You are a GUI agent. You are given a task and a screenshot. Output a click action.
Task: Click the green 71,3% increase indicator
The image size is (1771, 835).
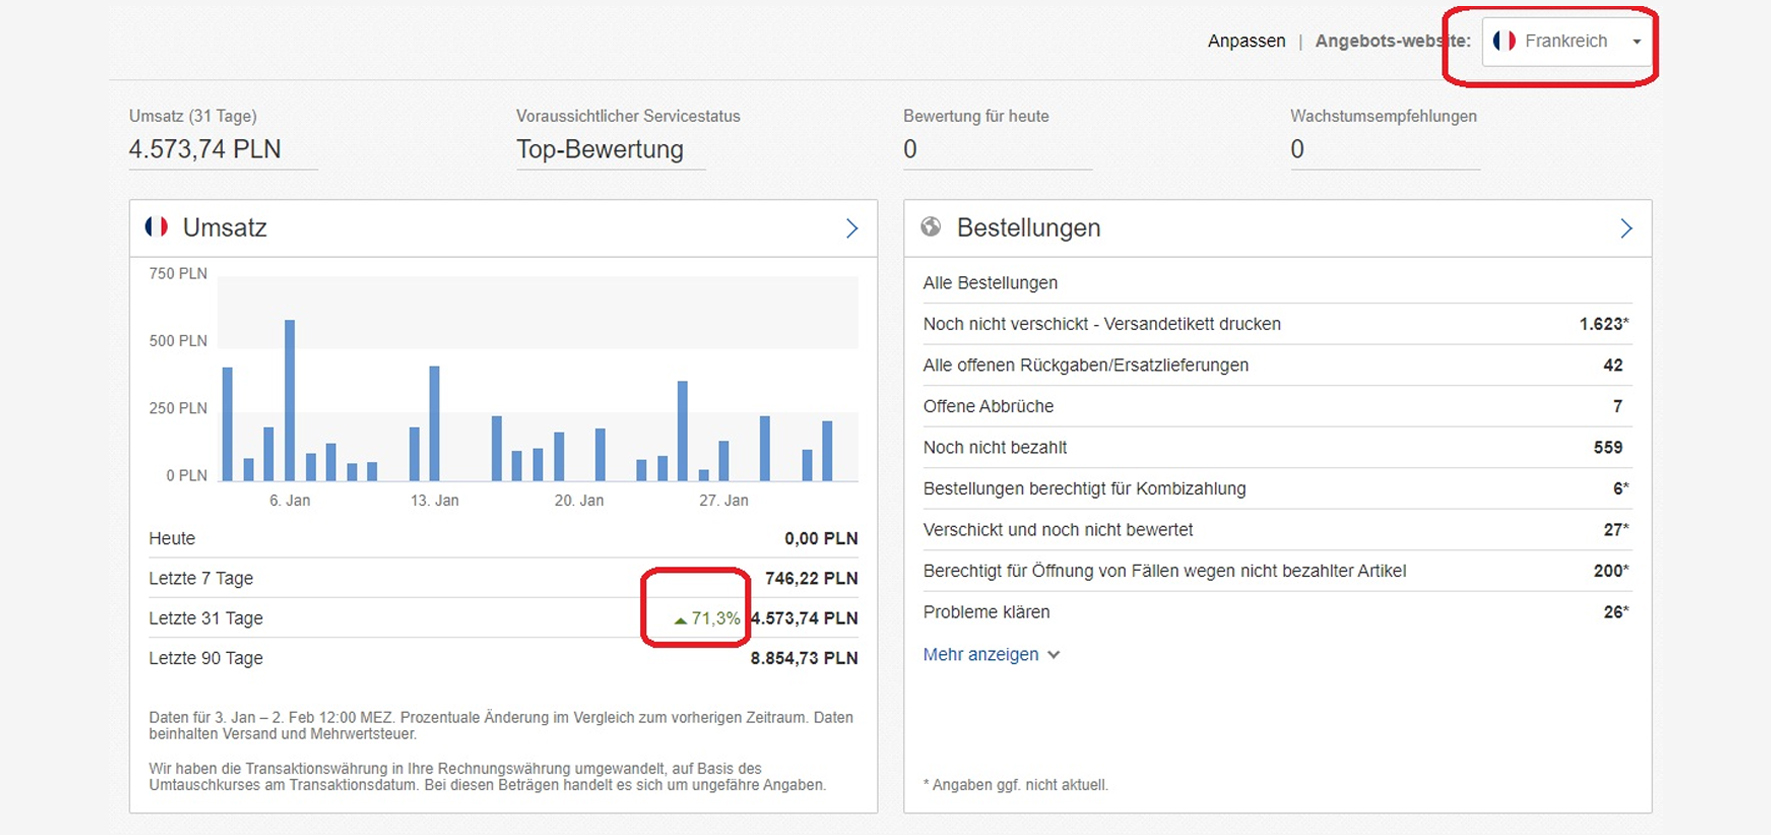tap(707, 619)
